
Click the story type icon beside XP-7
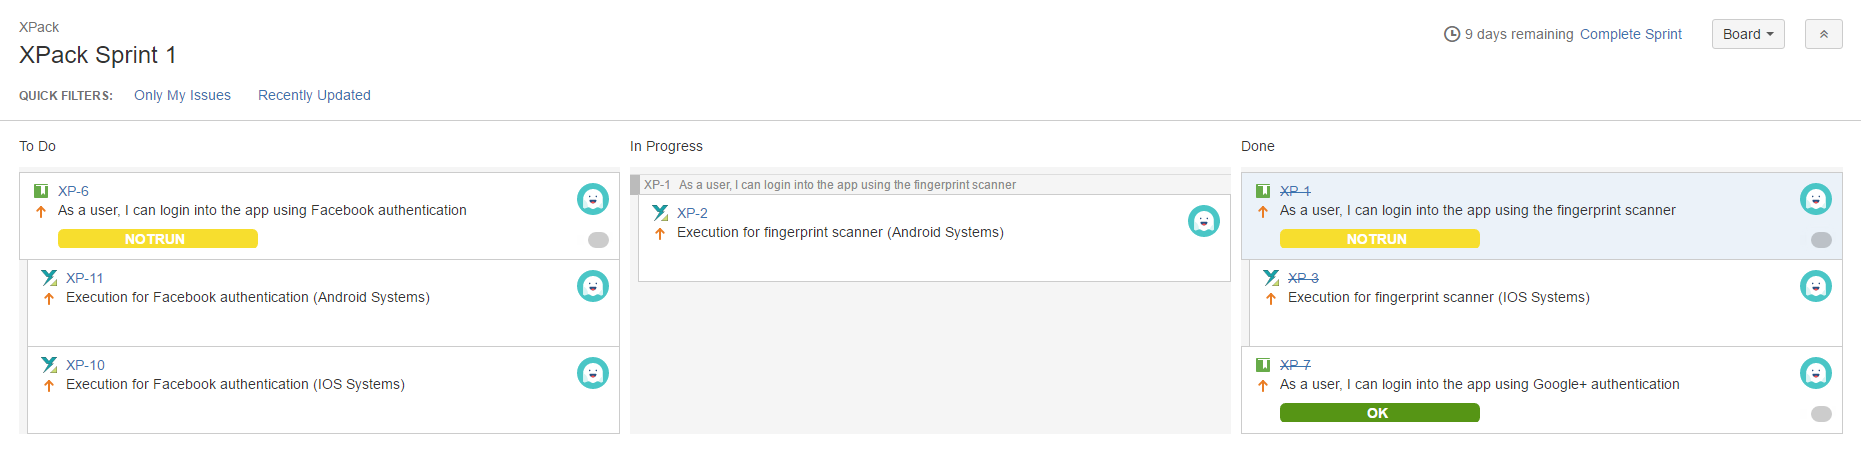1263,365
